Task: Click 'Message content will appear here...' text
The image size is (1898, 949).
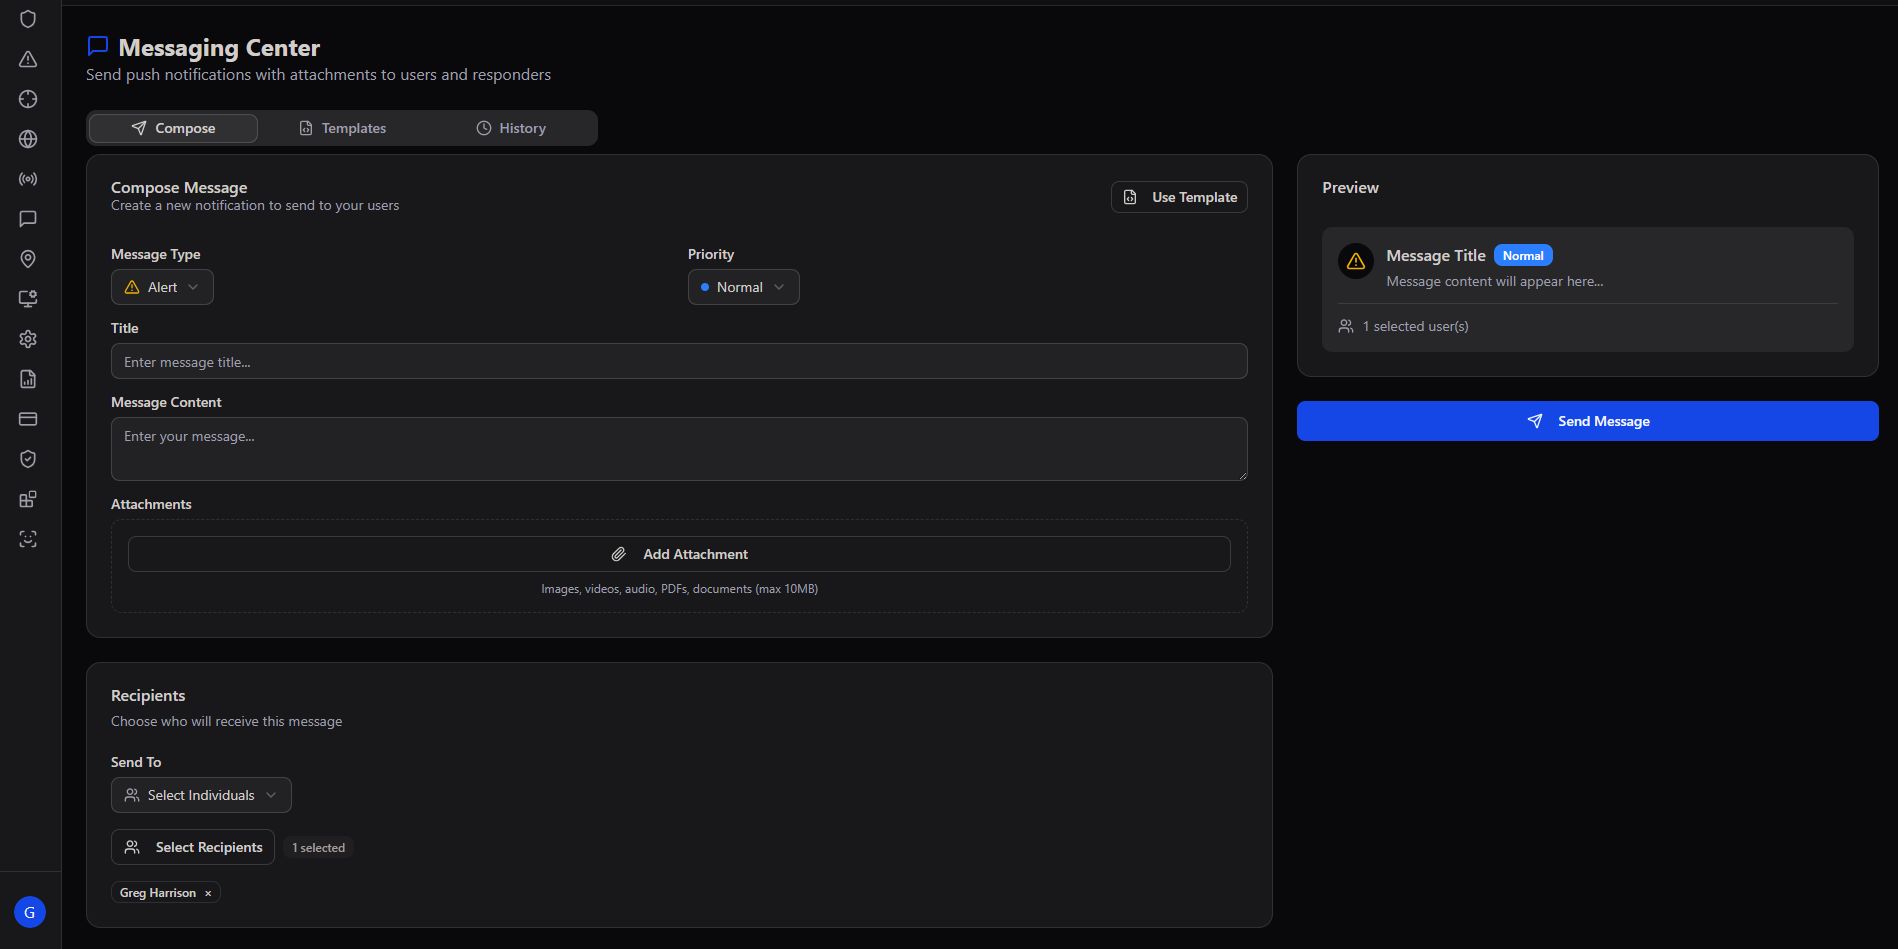Action: pos(1494,282)
